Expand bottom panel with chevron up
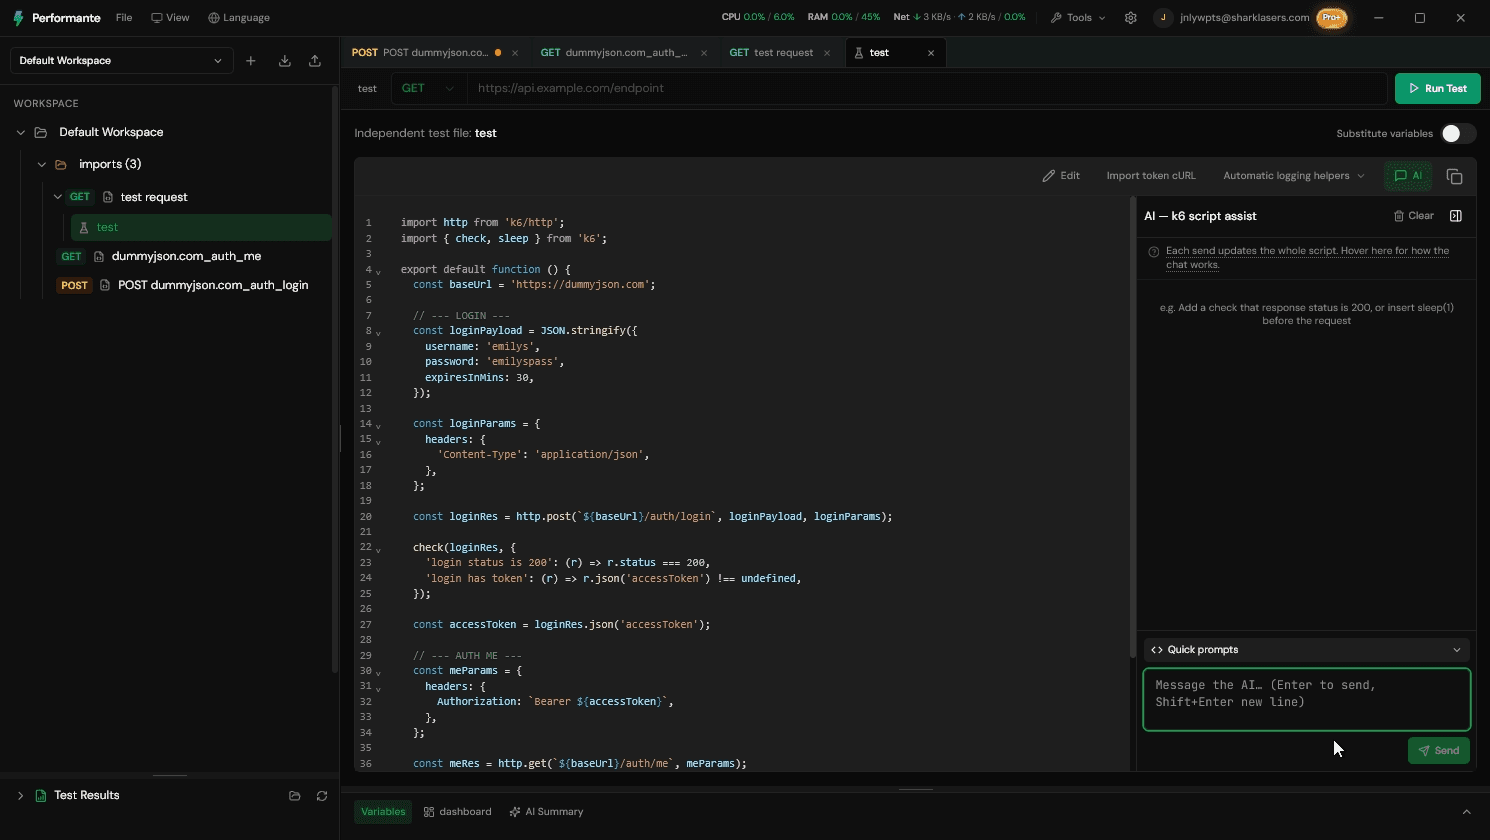This screenshot has height=840, width=1490. (x=1466, y=812)
